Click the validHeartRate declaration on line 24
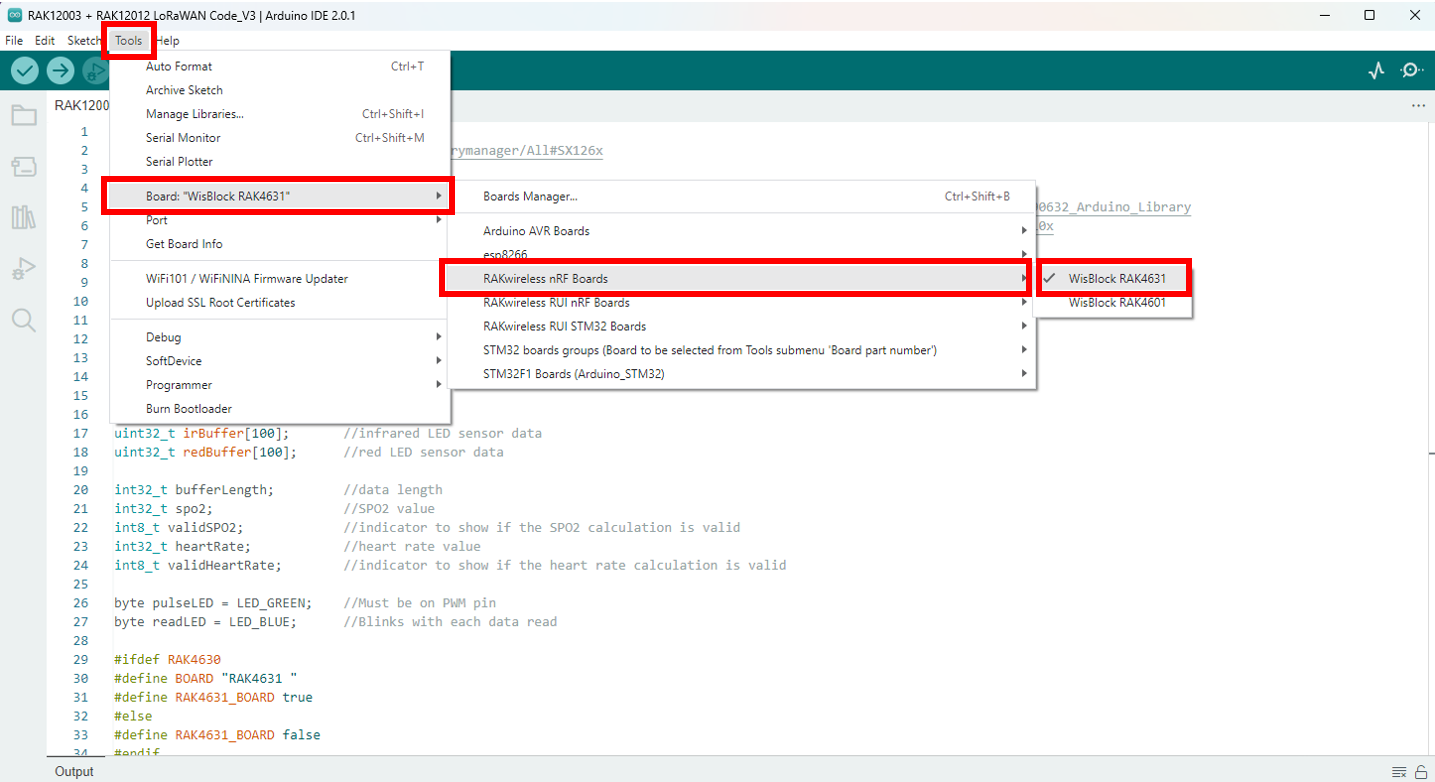The width and height of the screenshot is (1435, 782). pyautogui.click(x=198, y=565)
